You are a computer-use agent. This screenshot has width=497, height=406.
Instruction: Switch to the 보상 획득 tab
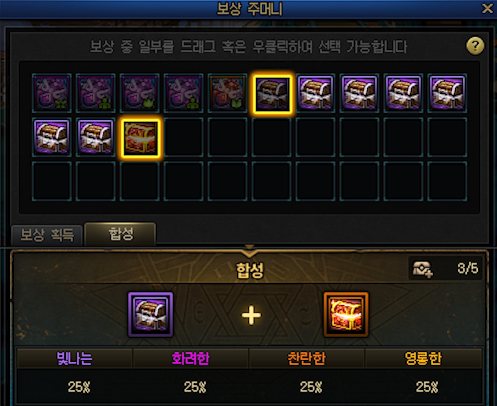click(x=47, y=235)
